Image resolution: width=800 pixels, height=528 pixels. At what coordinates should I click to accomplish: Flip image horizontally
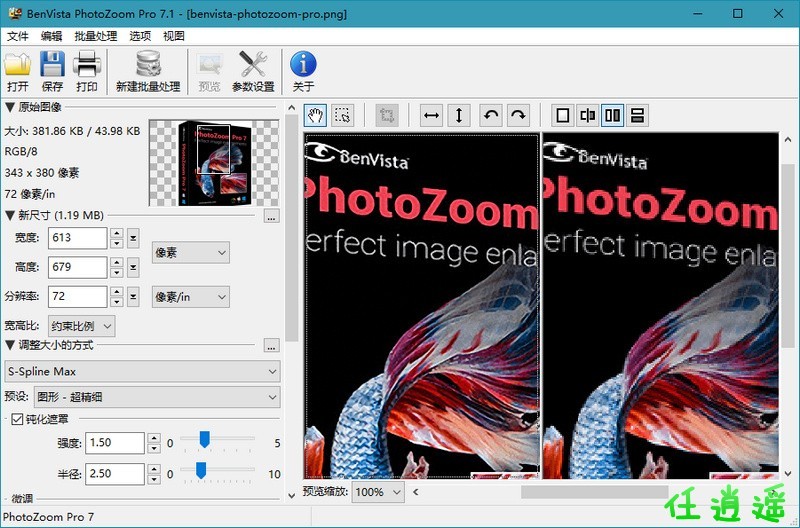point(432,115)
